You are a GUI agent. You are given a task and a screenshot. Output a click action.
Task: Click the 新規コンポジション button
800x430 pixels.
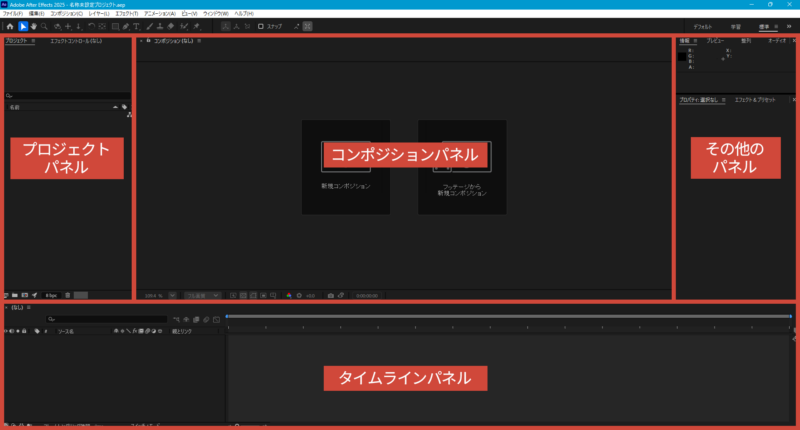coord(346,167)
